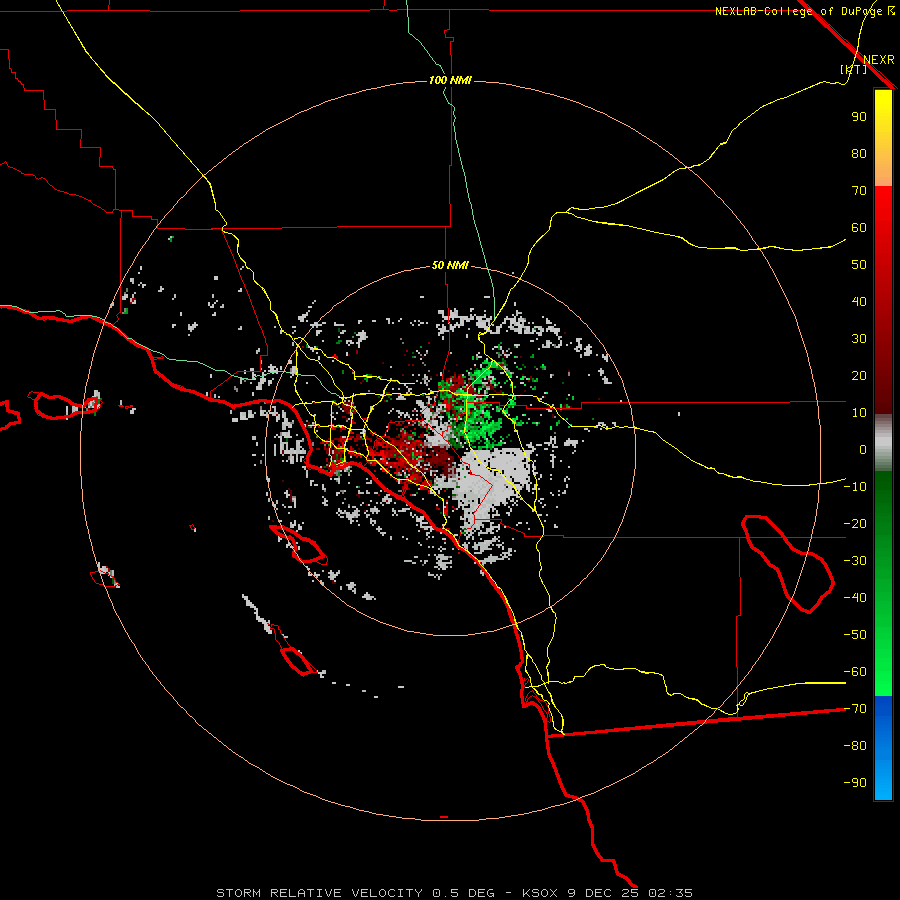Click the 80 value on the velocity scale
Image resolution: width=900 pixels, height=900 pixels.
pyautogui.click(x=859, y=154)
